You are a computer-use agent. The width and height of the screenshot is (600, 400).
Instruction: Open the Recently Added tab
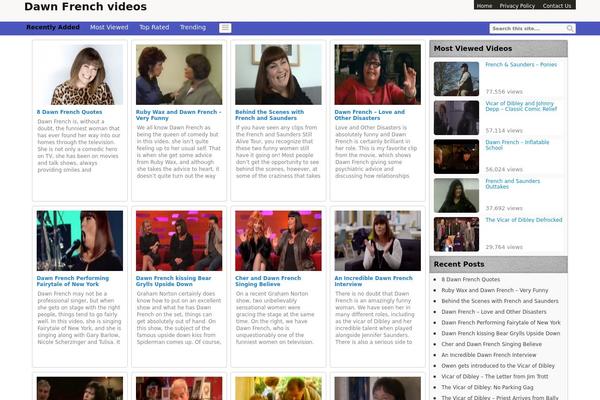[53, 27]
